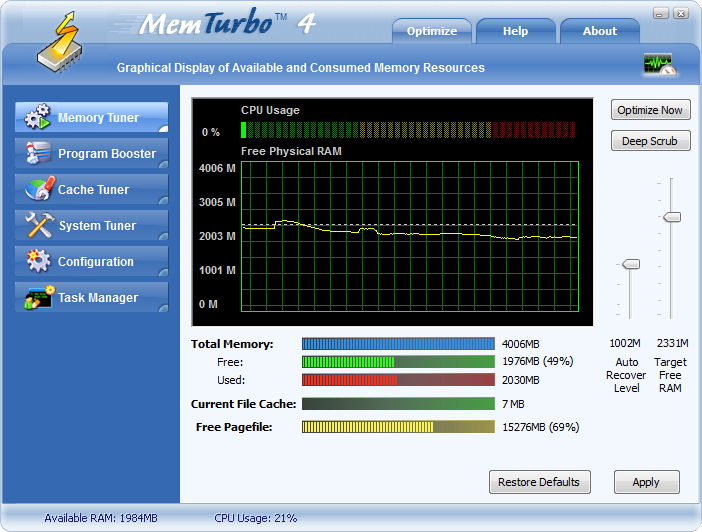Click the Free Physical RAM graph
702x532 pixels.
[x=410, y=236]
